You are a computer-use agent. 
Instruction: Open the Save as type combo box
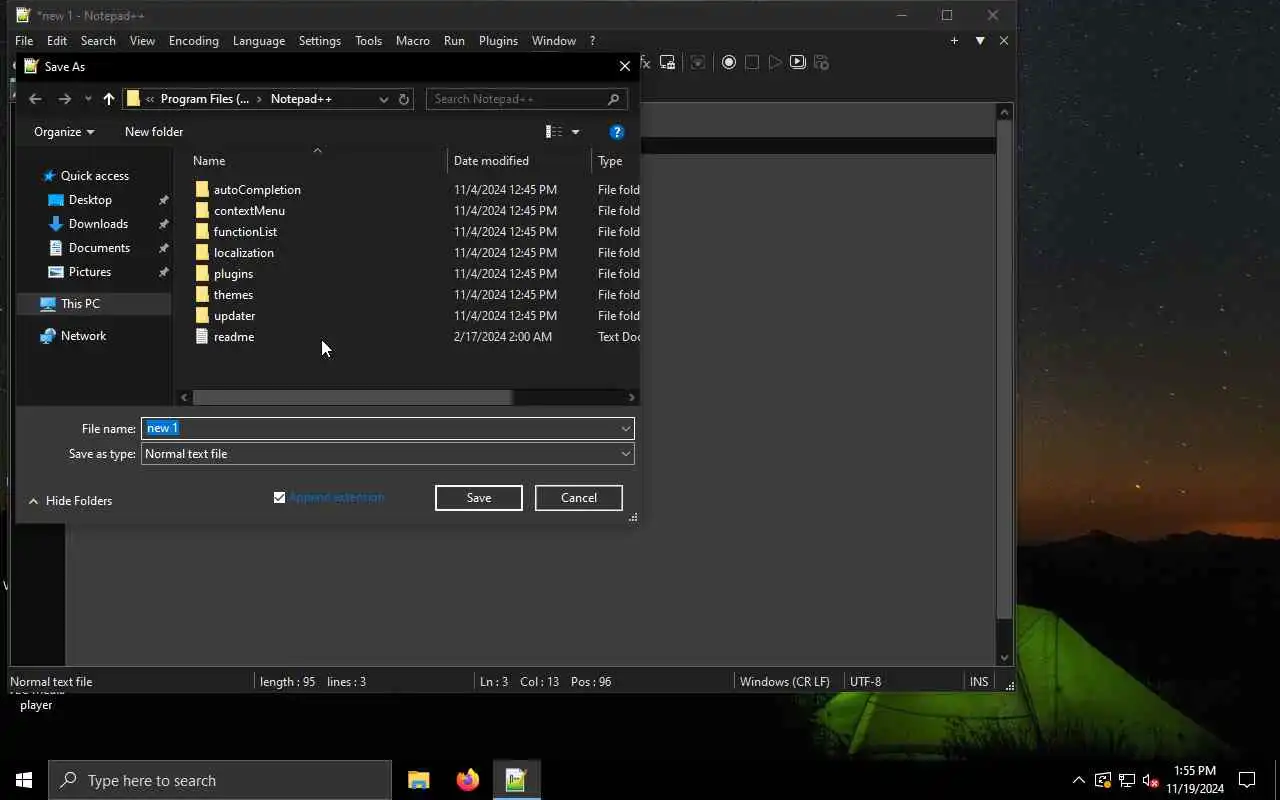pyautogui.click(x=388, y=454)
